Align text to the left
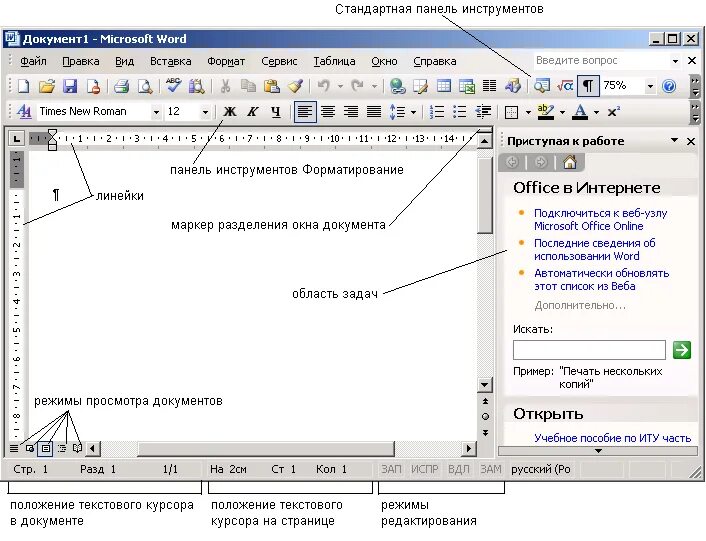Image resolution: width=706 pixels, height=541 pixels. pyautogui.click(x=305, y=111)
